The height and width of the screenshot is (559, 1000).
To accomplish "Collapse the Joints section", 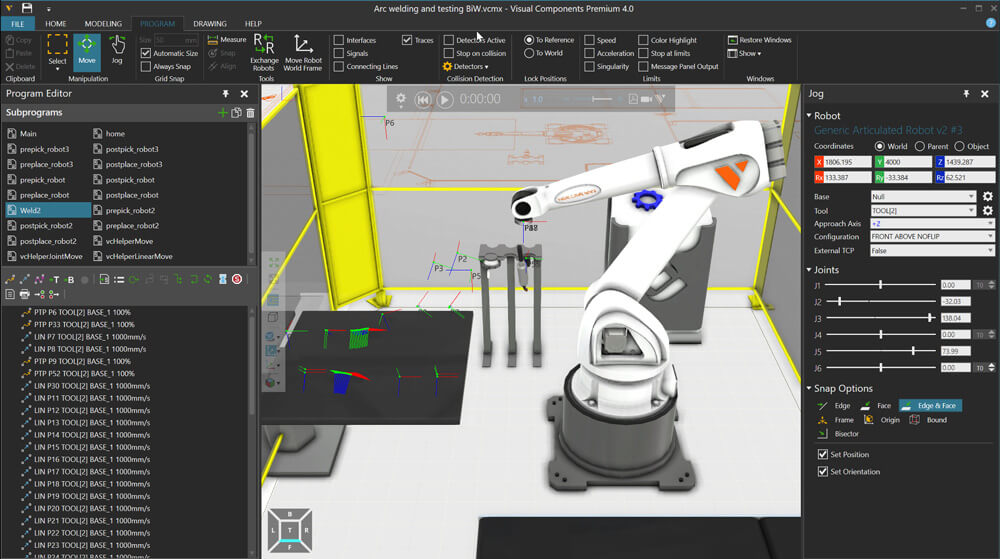I will [809, 270].
